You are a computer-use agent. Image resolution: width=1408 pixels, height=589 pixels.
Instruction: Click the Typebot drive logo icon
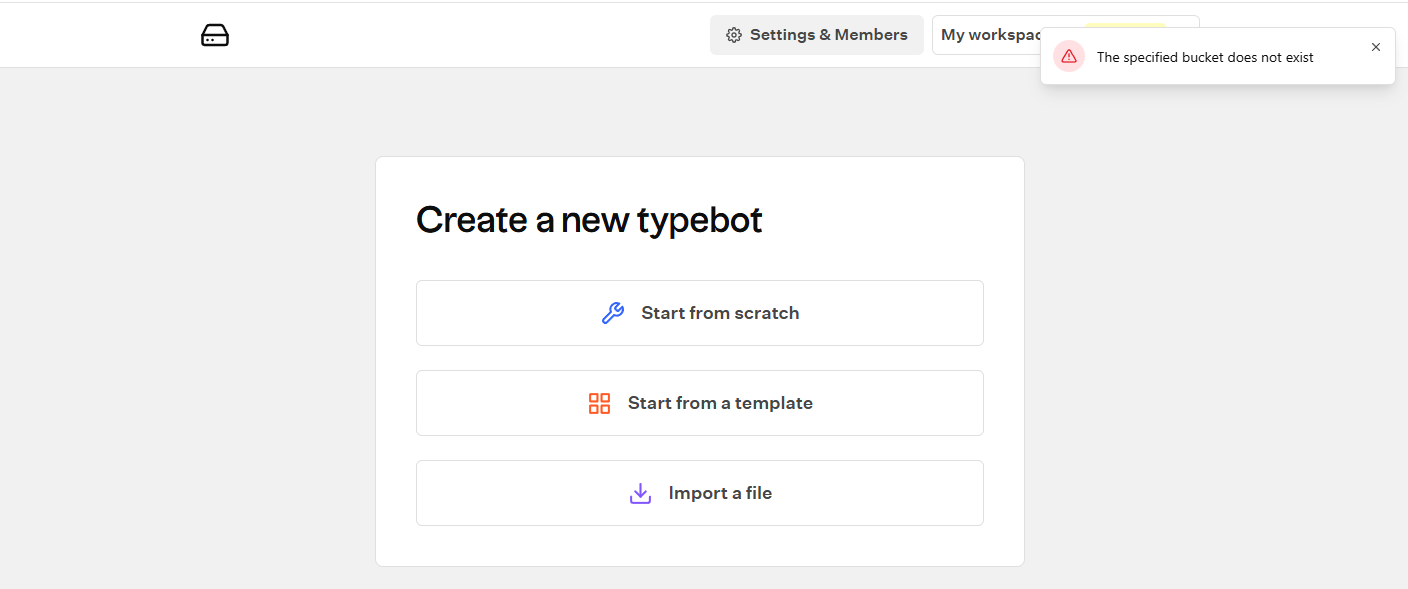tap(215, 36)
